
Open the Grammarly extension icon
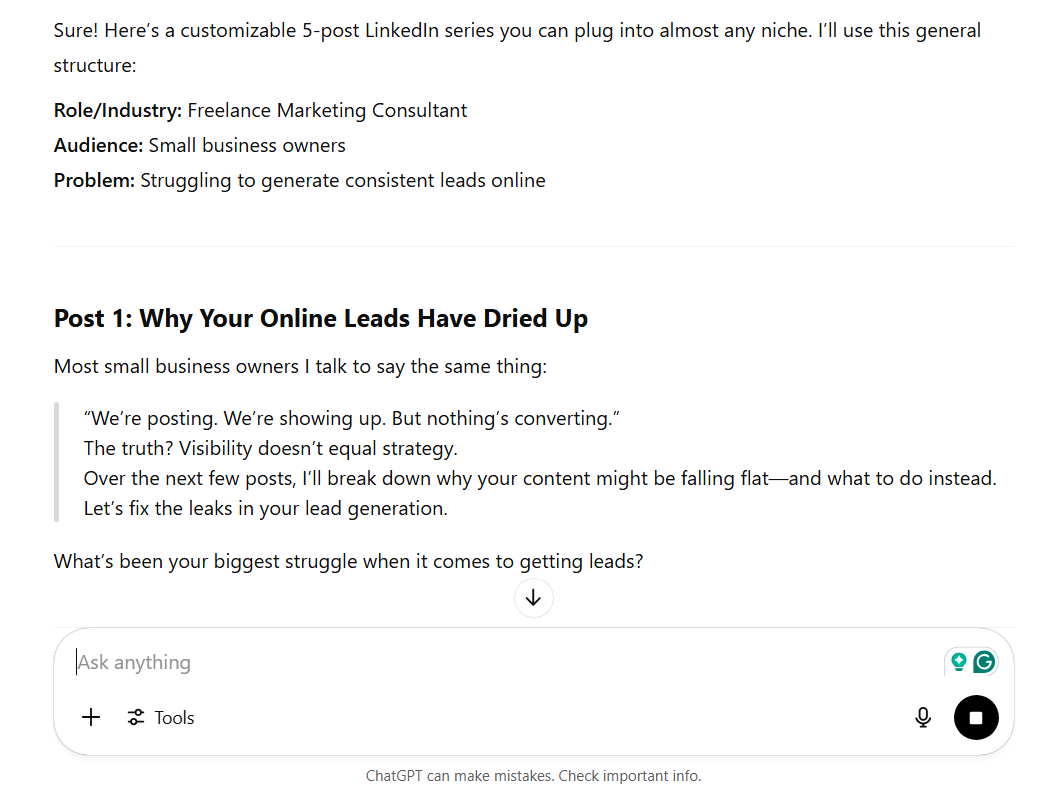pyautogui.click(x=984, y=662)
